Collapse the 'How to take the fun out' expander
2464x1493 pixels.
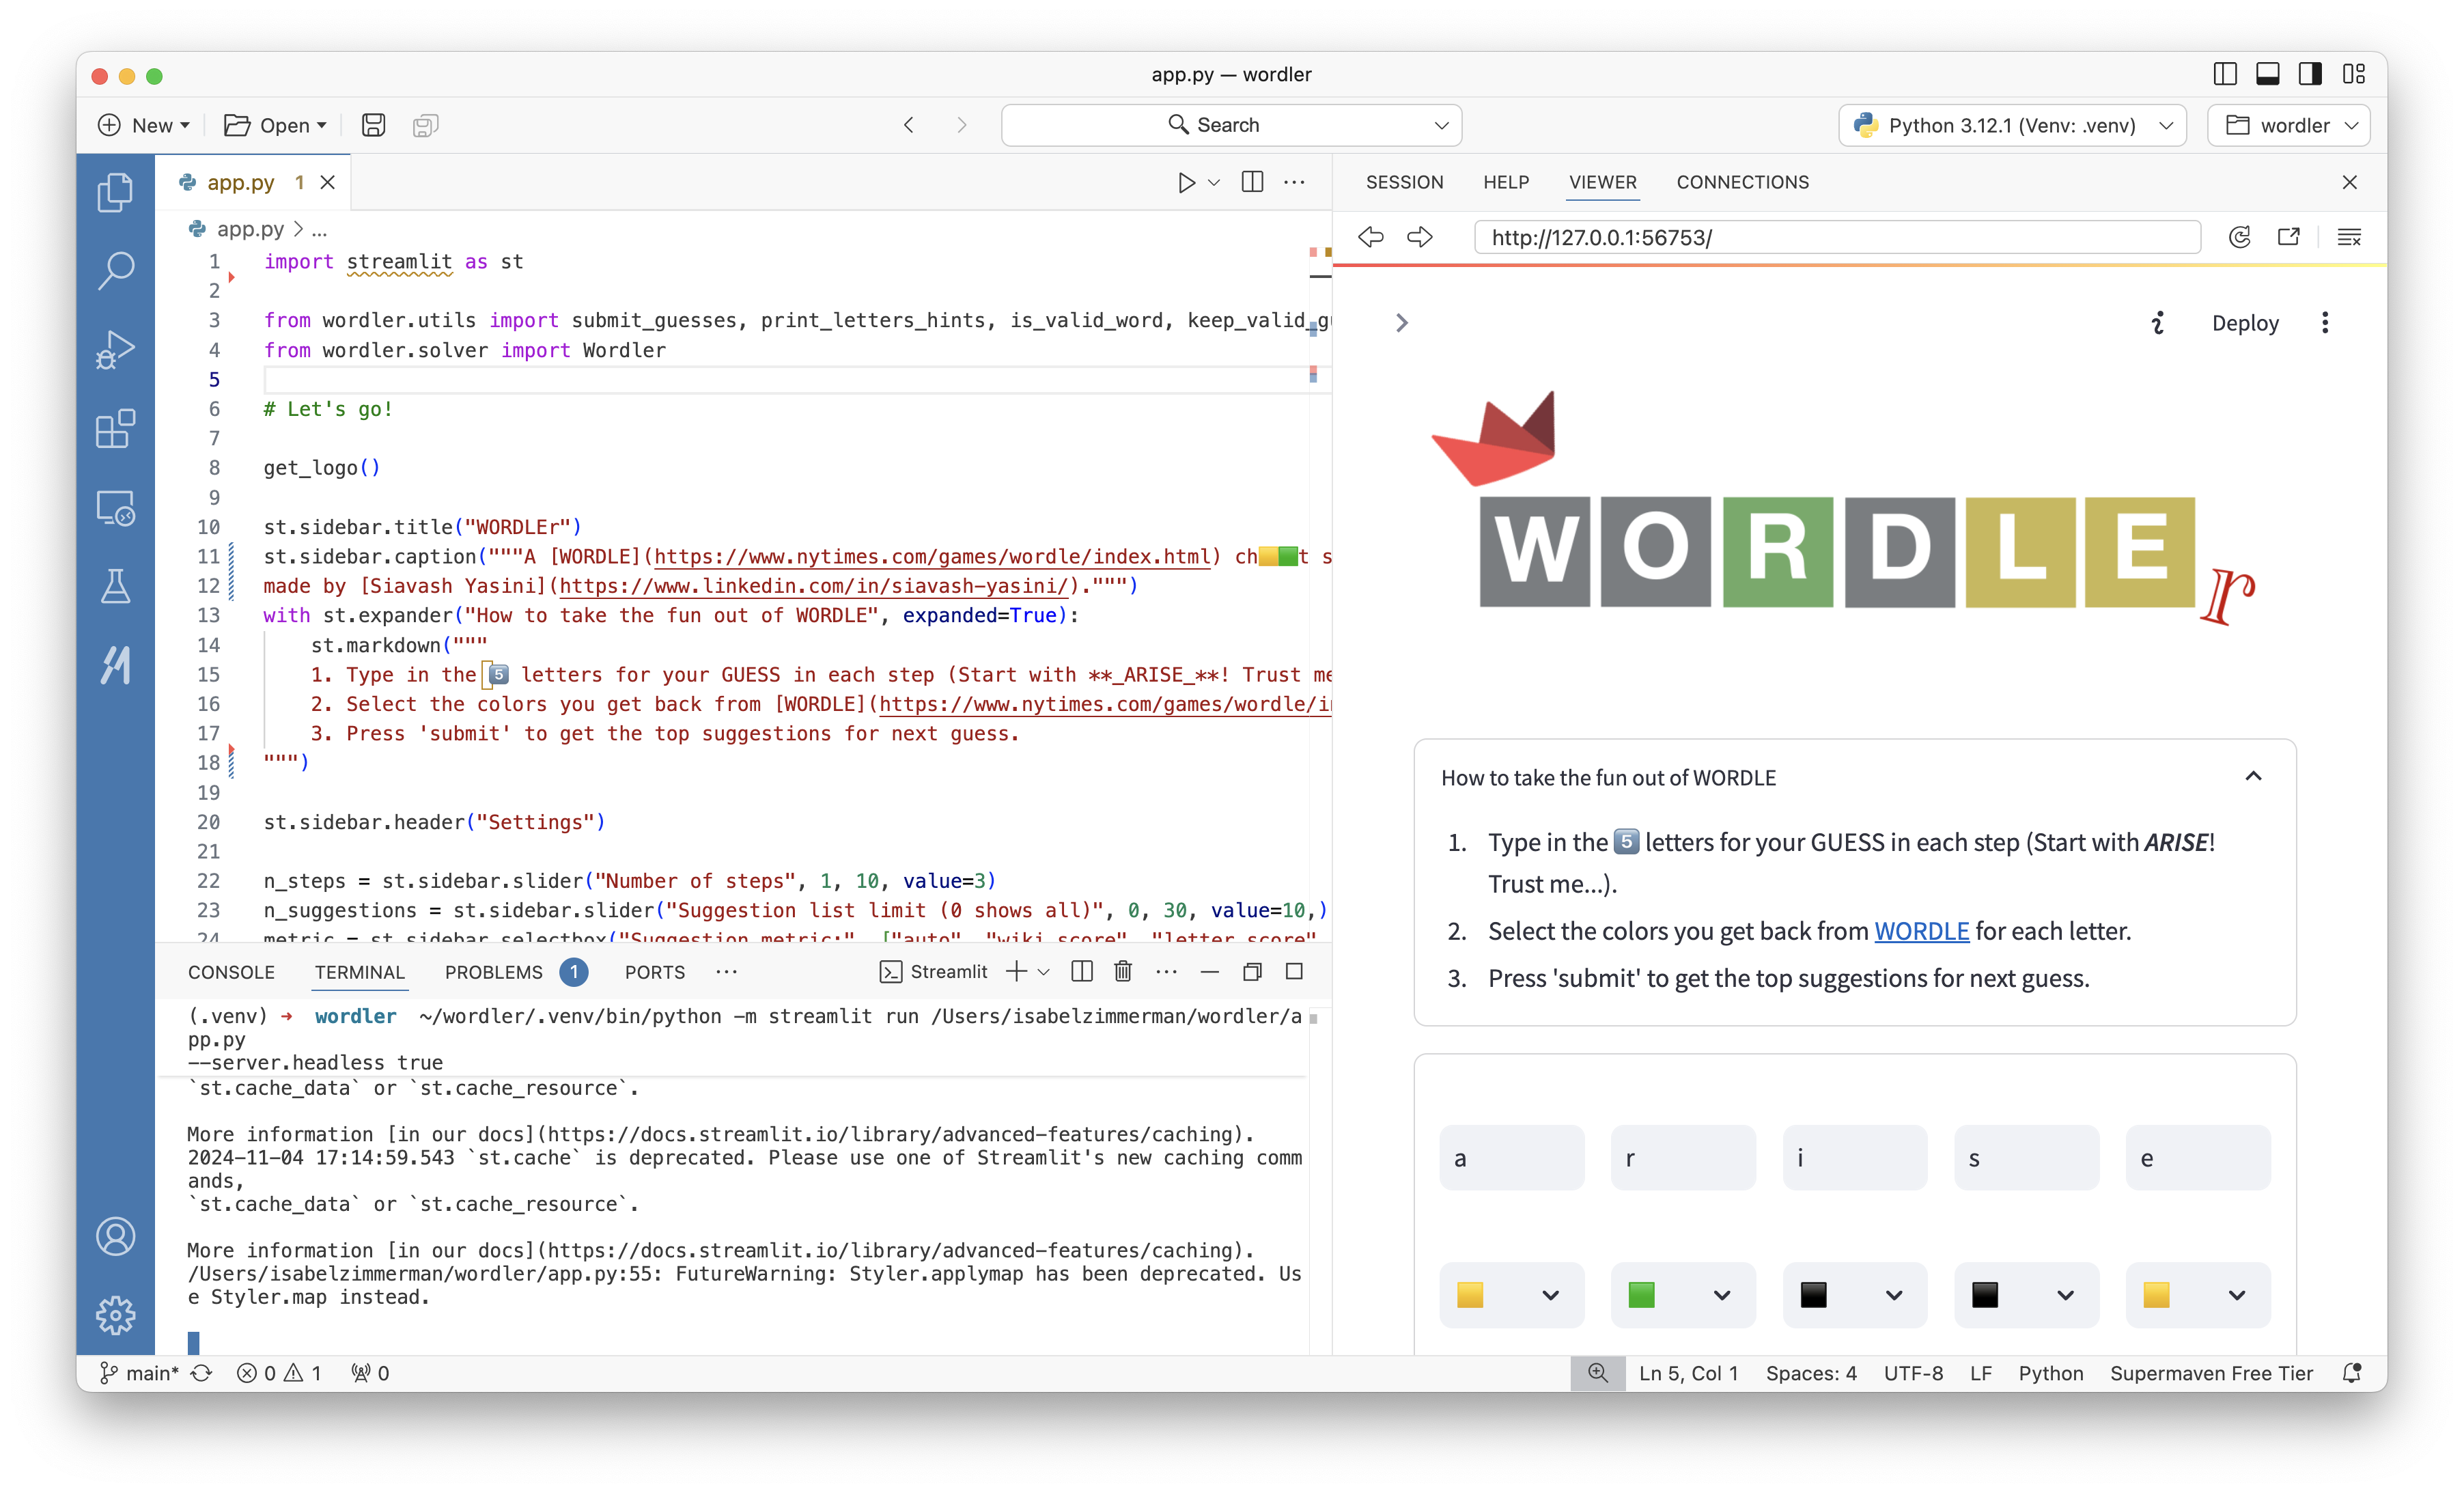coord(2253,777)
